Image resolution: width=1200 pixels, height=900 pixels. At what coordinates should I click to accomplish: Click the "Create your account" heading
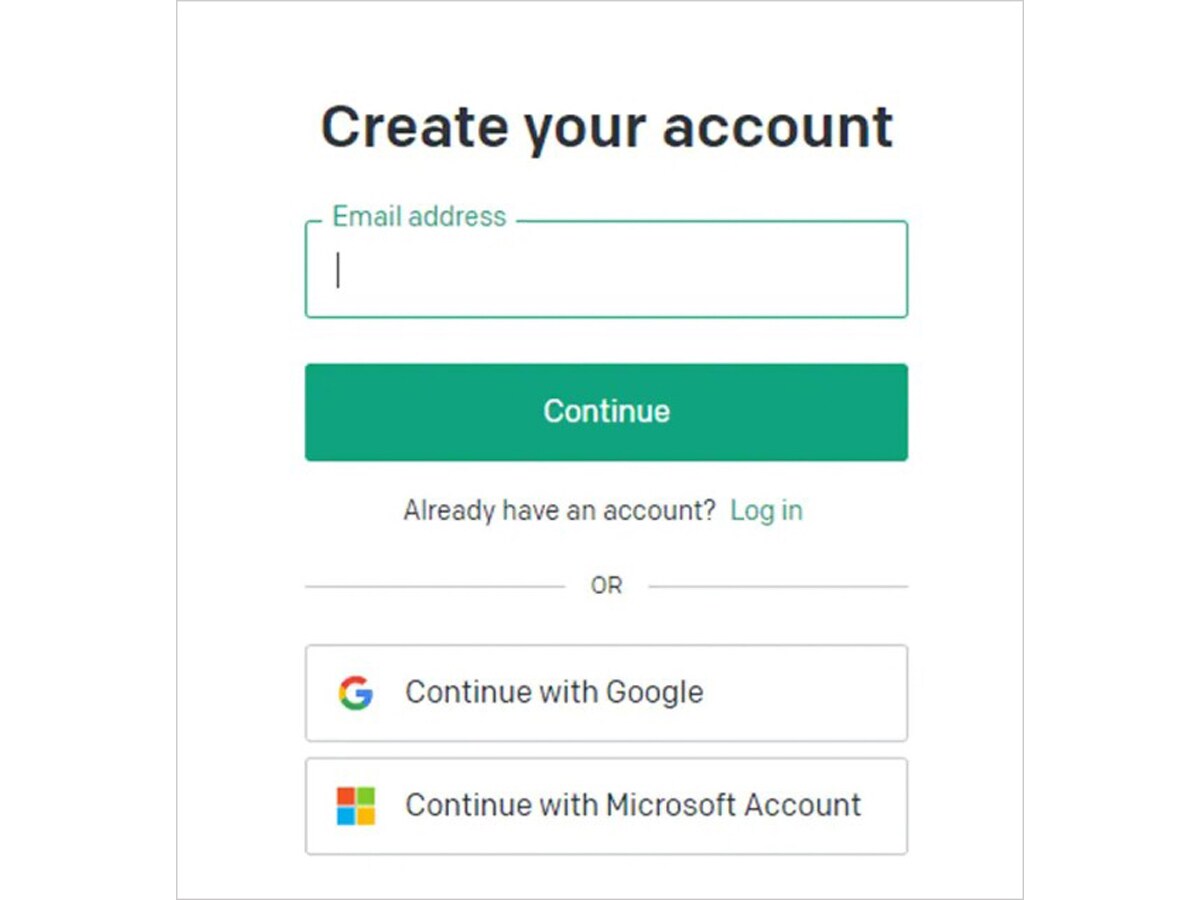tap(606, 127)
